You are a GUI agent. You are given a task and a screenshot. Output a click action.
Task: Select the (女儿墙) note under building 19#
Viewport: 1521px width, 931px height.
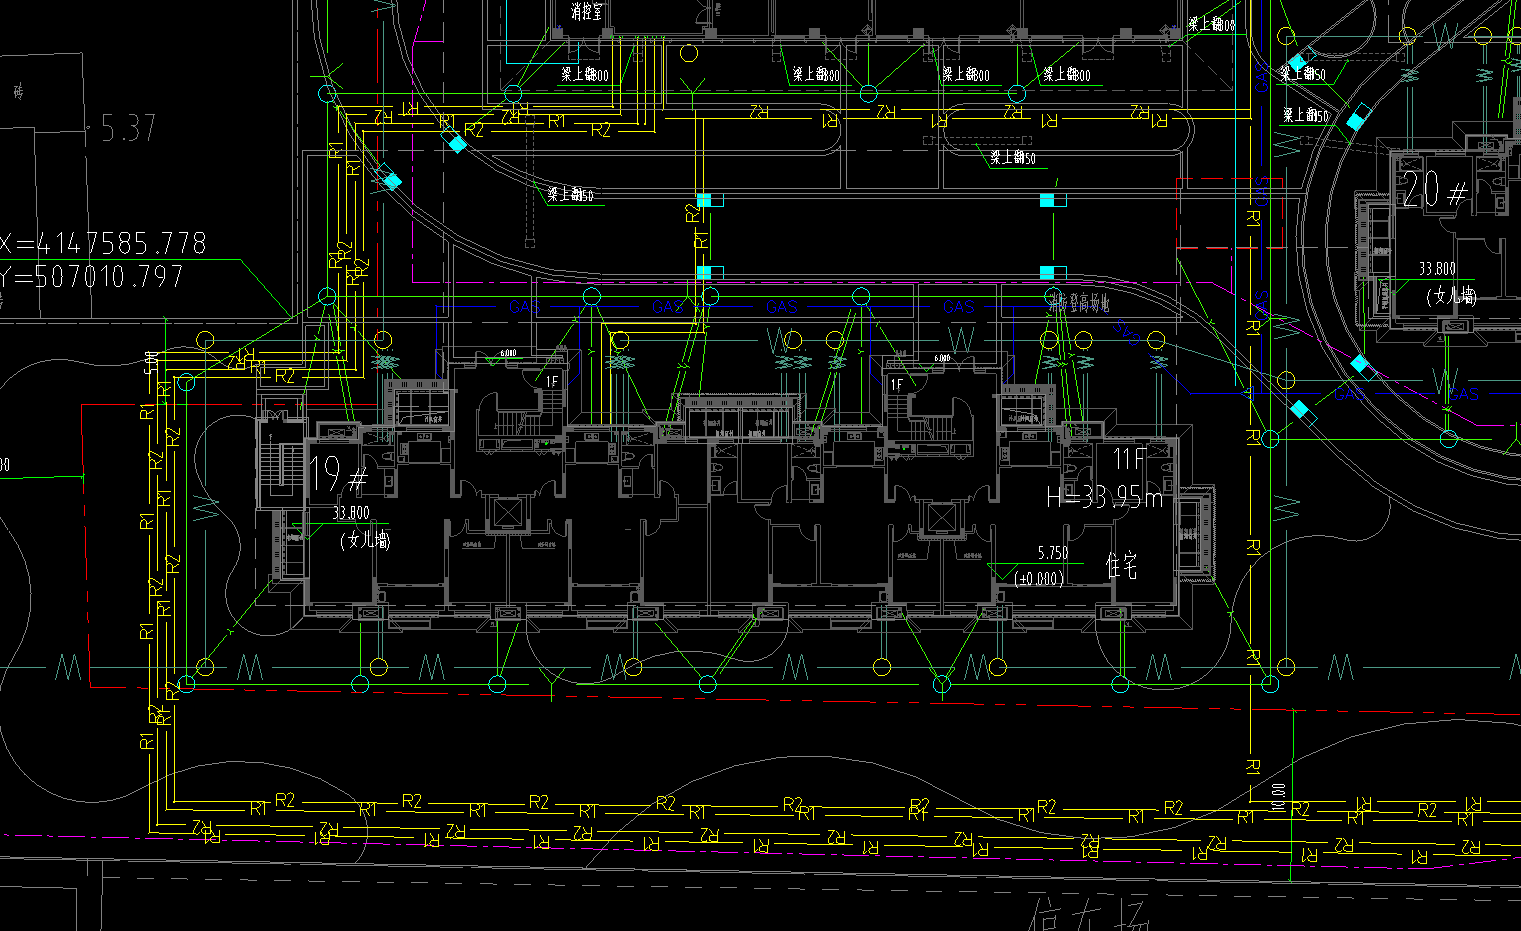coord(365,540)
